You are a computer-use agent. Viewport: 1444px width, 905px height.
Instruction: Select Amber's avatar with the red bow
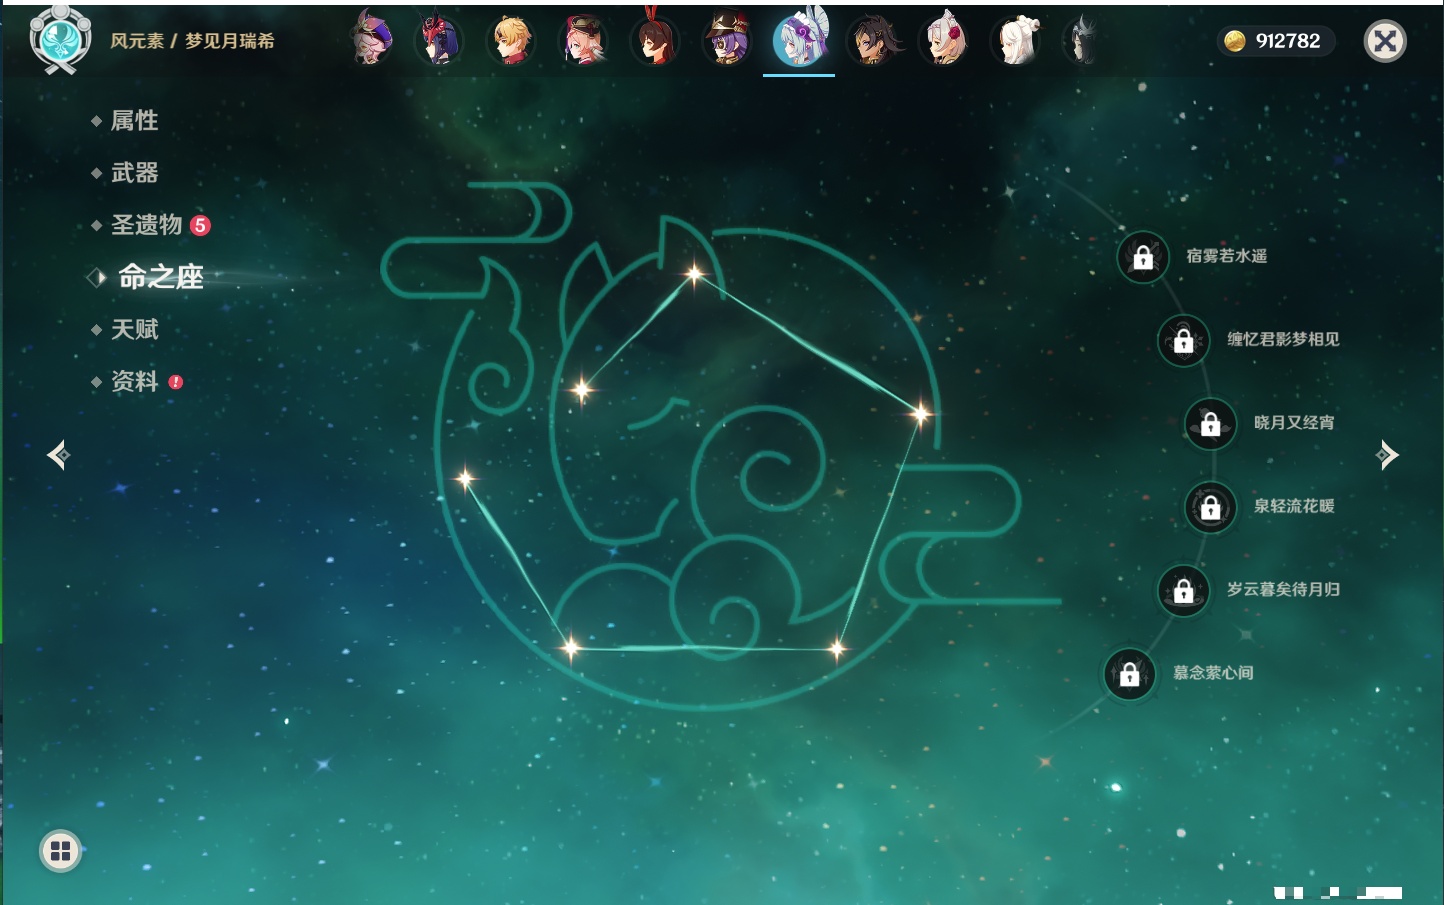pyautogui.click(x=655, y=42)
